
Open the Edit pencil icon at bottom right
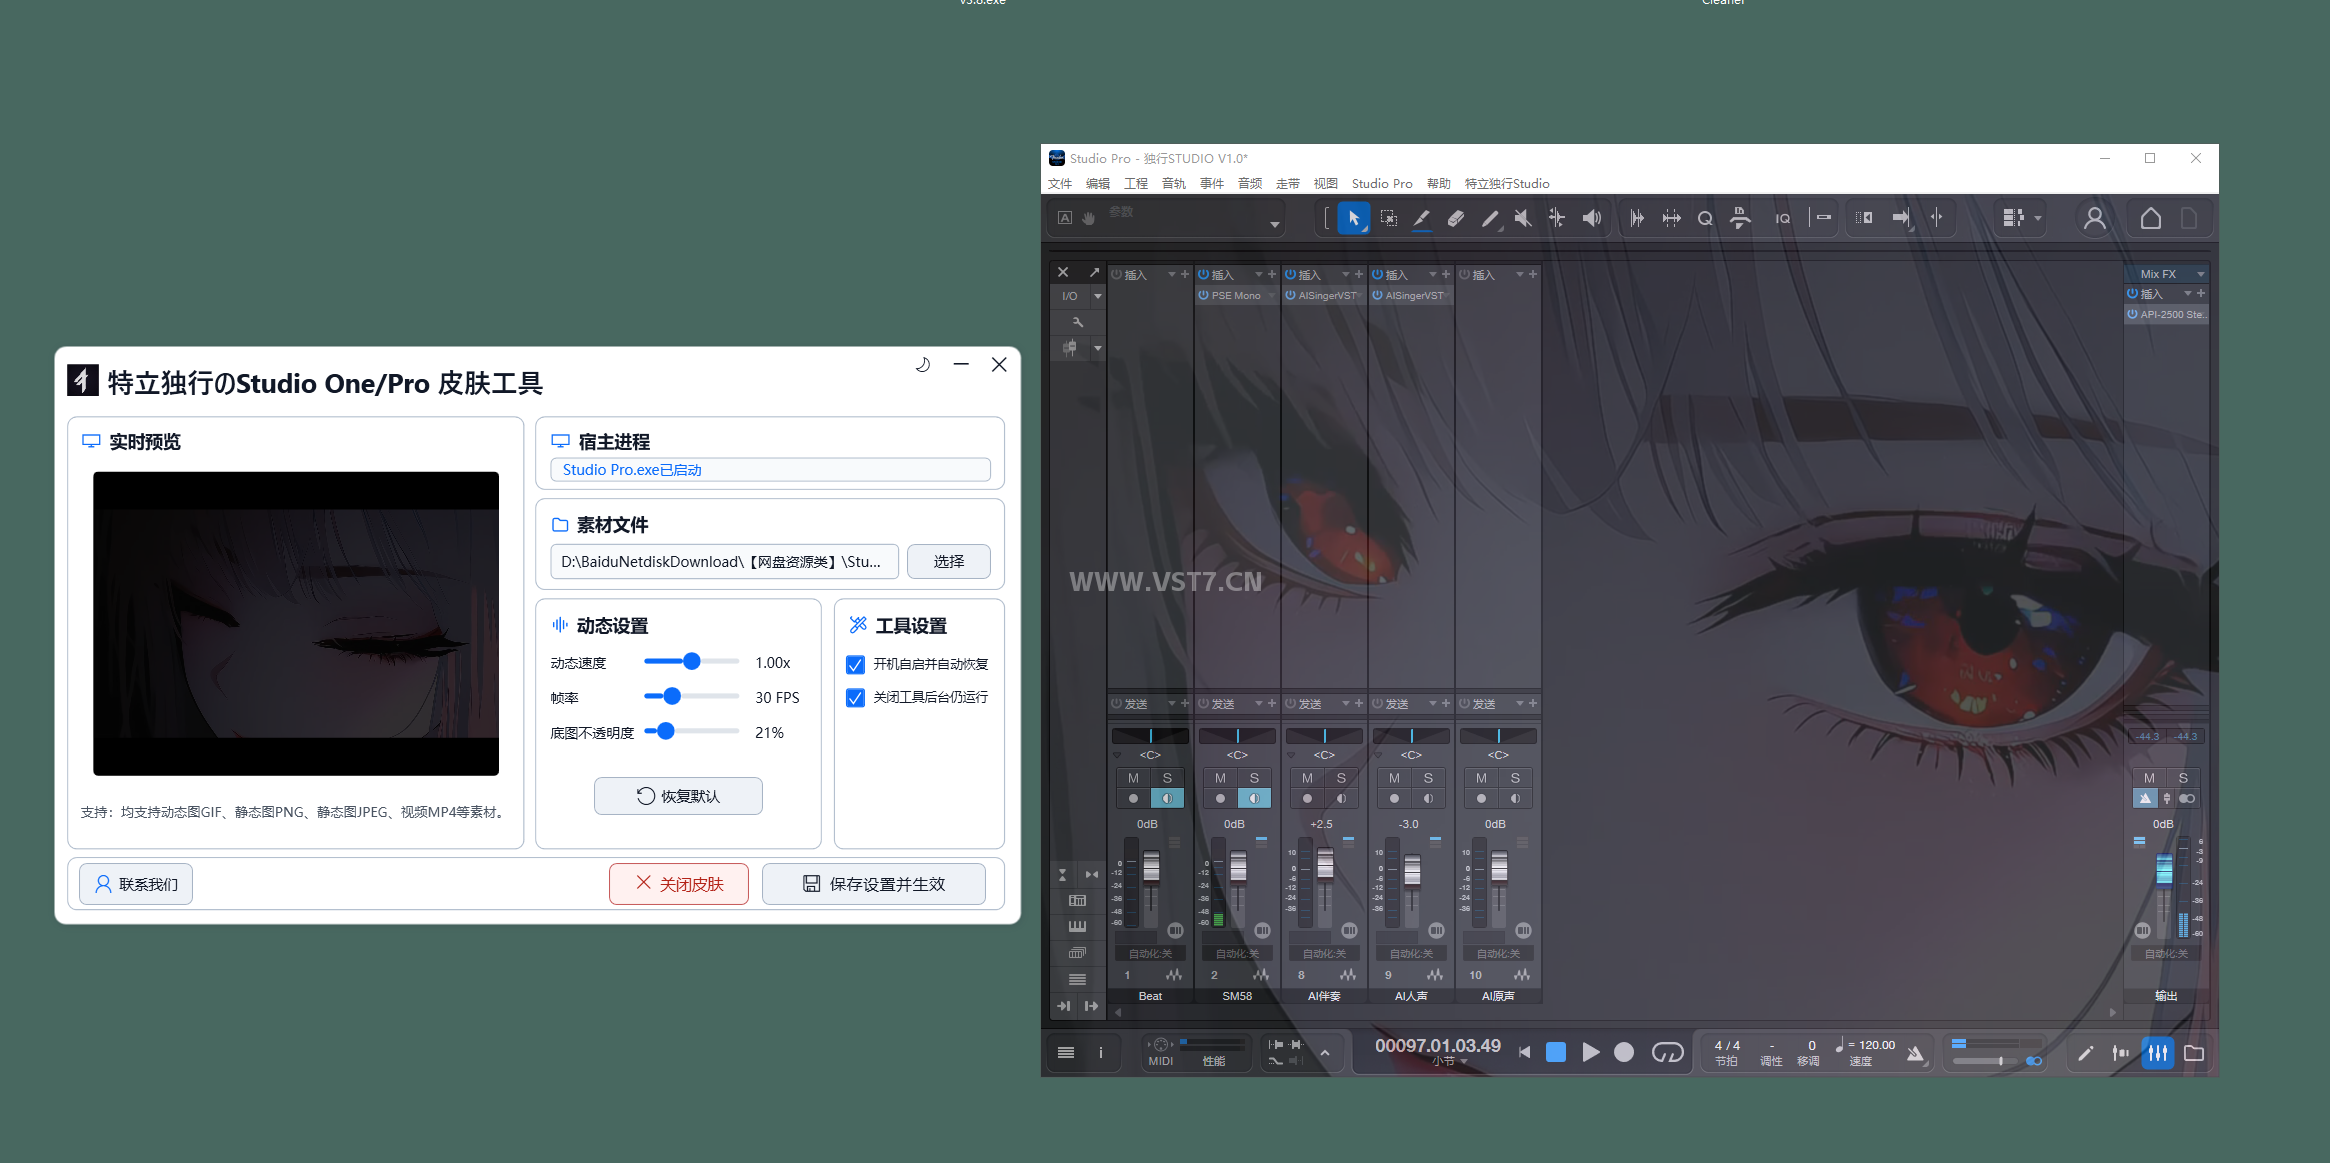[2085, 1053]
